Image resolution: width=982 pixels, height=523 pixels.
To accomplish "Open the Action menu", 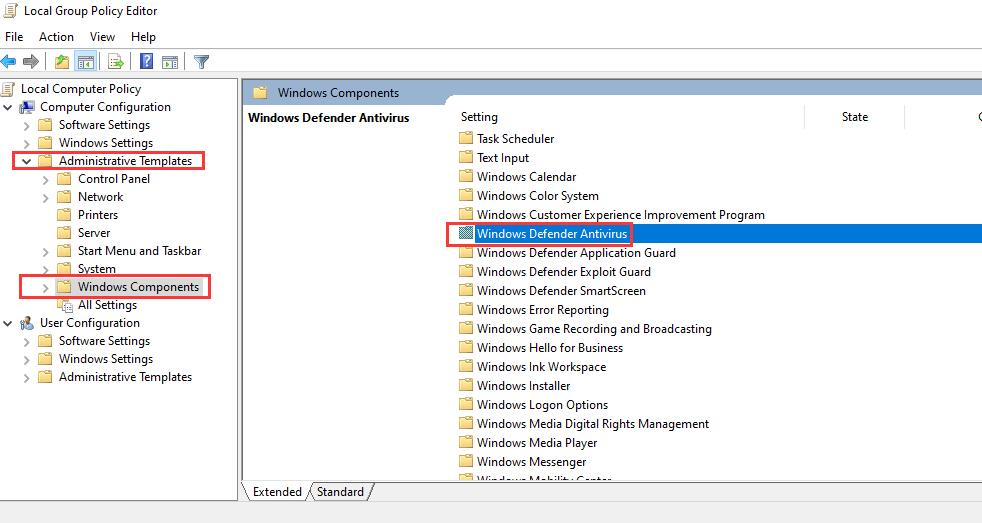I will pyautogui.click(x=56, y=37).
